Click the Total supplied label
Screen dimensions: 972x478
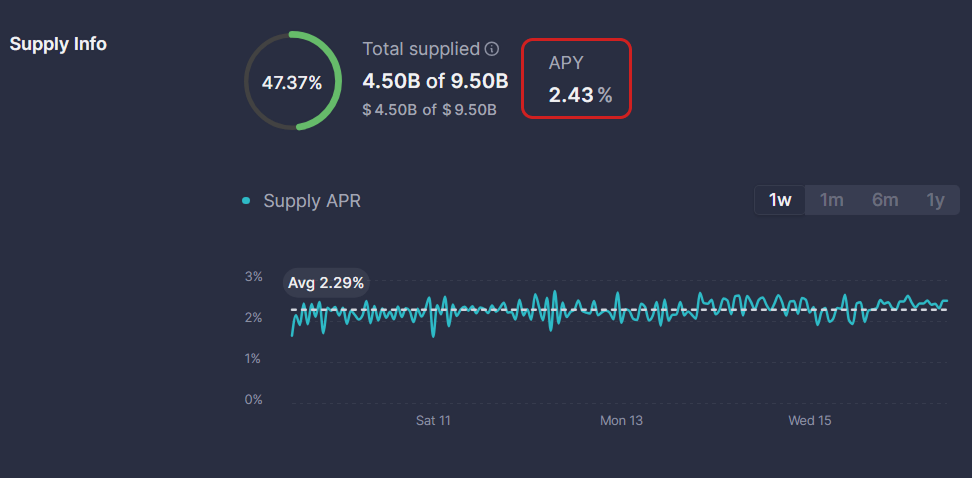point(421,49)
